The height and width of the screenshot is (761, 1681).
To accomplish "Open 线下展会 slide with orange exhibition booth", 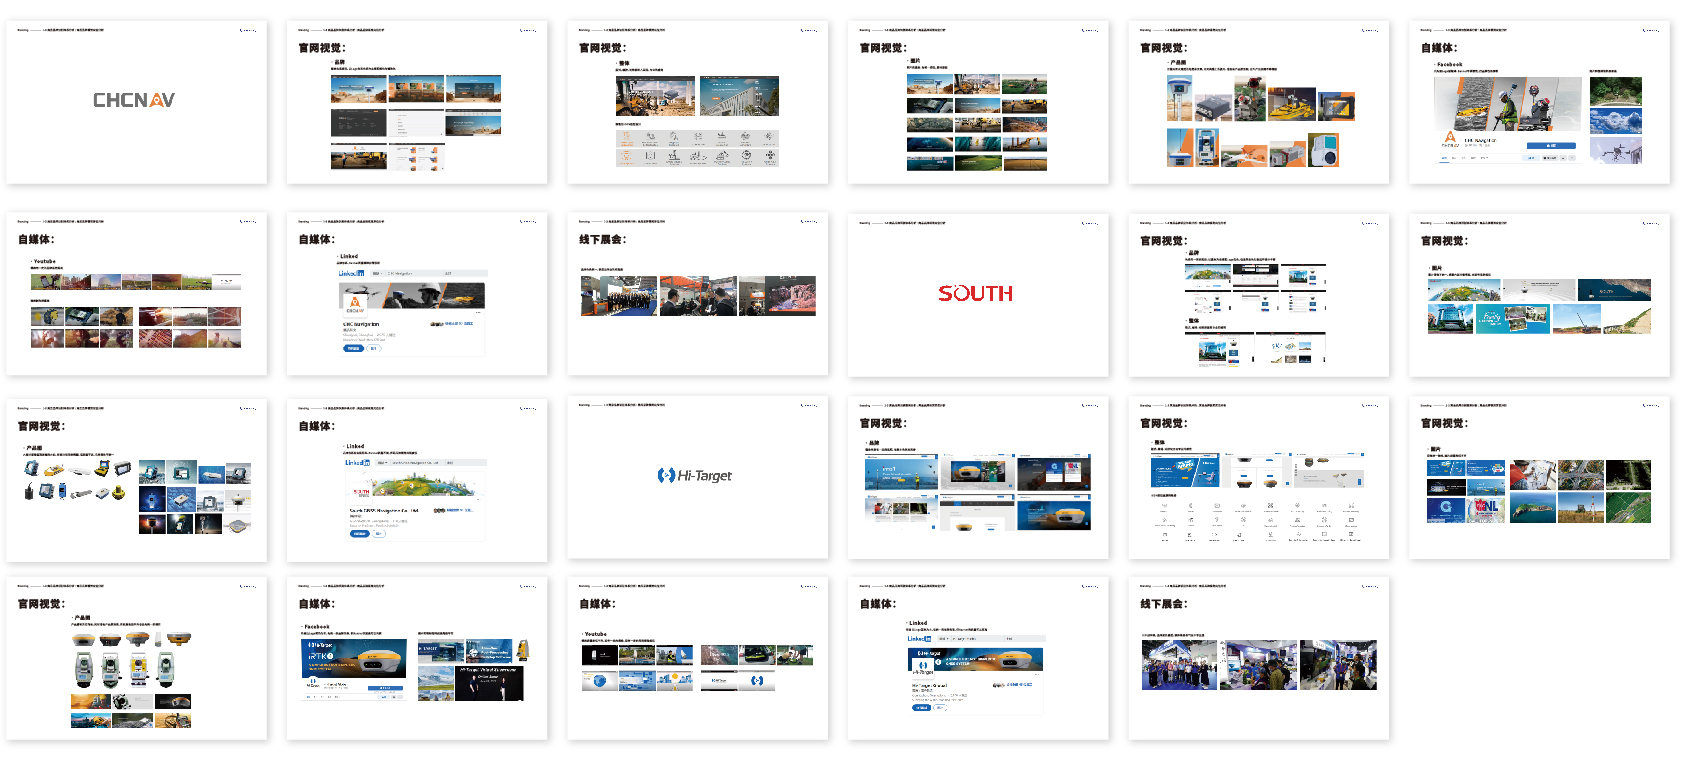I will tap(697, 294).
